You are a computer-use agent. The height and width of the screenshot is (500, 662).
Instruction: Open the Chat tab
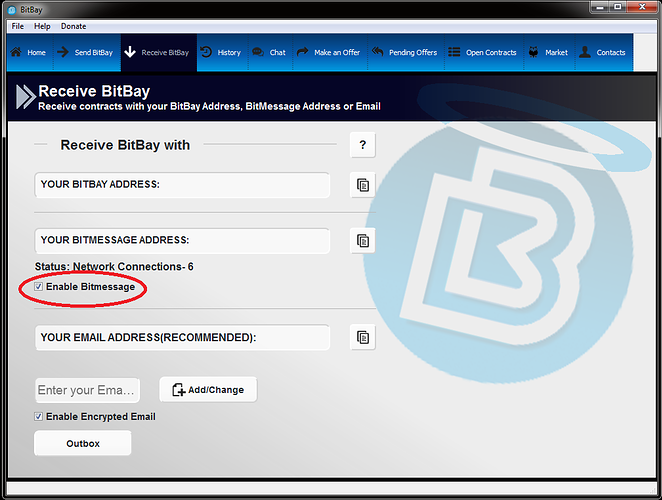point(270,53)
